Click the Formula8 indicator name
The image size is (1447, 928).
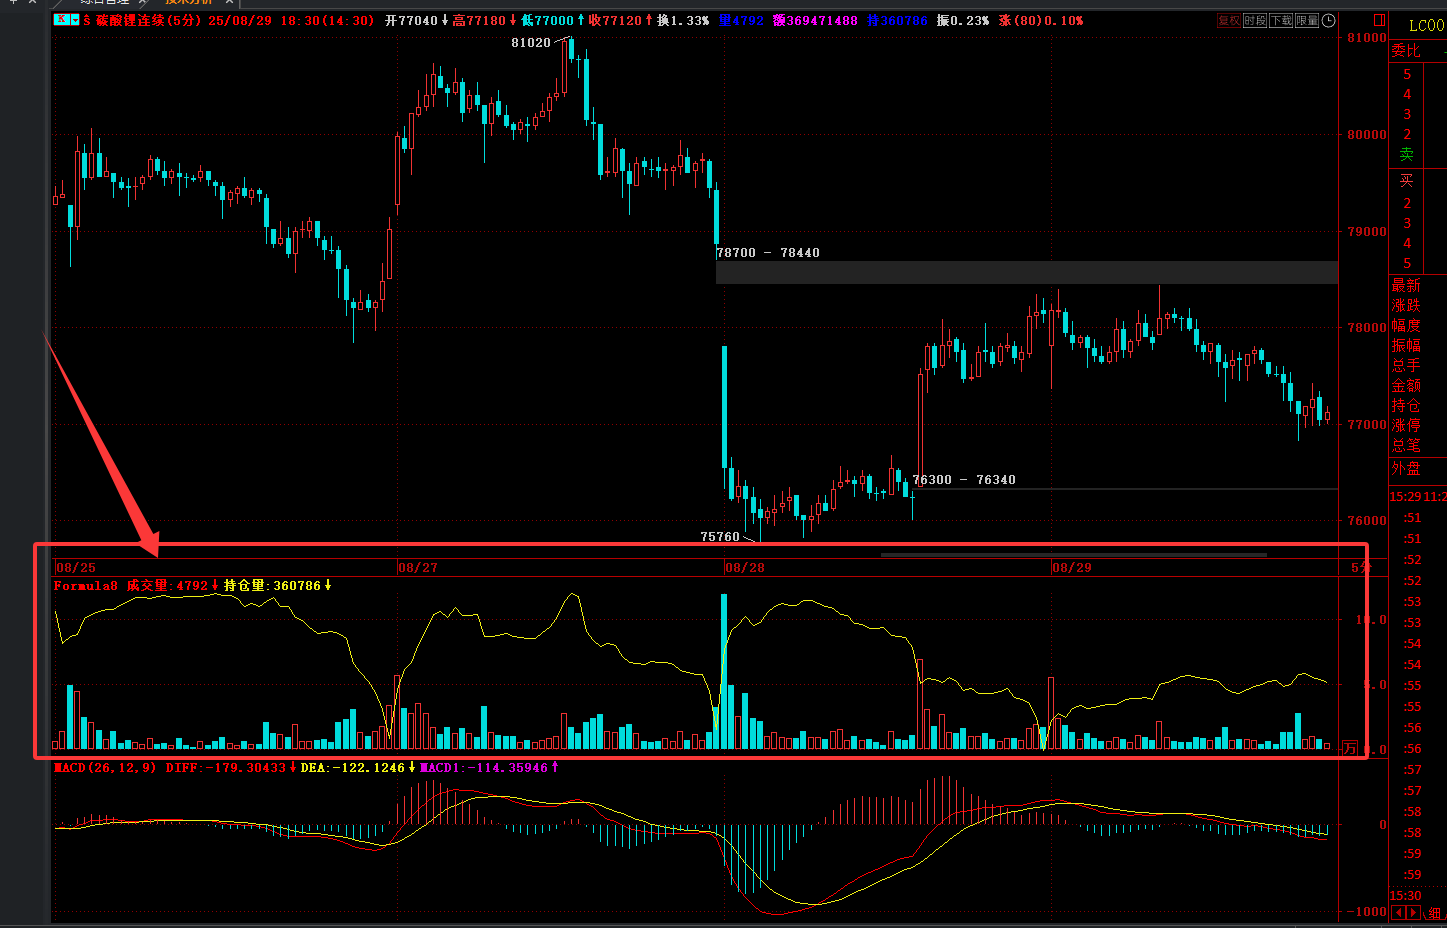click(x=86, y=586)
